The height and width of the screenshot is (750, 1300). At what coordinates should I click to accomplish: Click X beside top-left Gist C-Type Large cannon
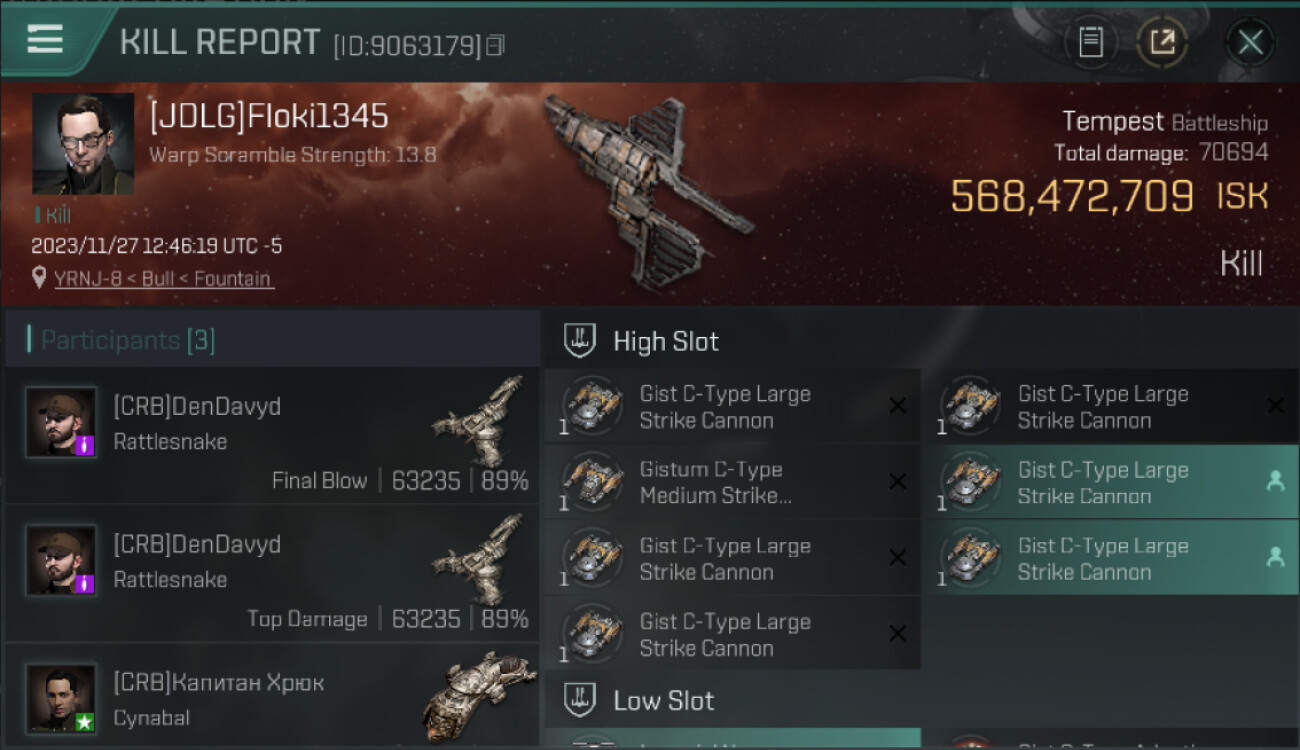point(897,406)
